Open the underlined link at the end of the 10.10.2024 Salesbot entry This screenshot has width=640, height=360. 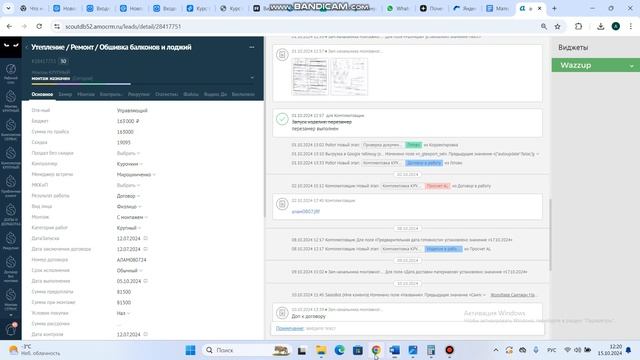pos(513,295)
